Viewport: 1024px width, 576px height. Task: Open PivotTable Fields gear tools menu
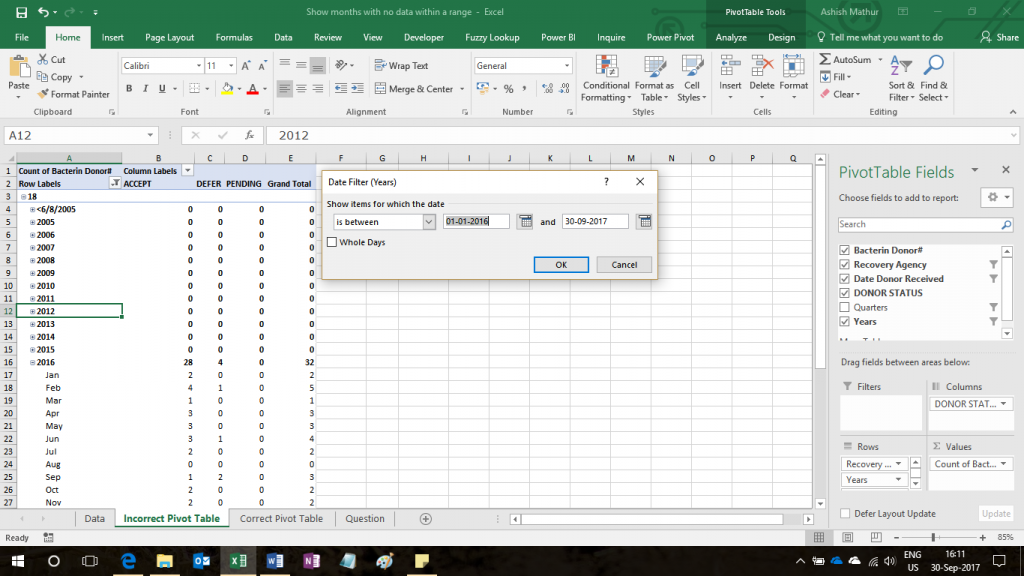click(997, 197)
